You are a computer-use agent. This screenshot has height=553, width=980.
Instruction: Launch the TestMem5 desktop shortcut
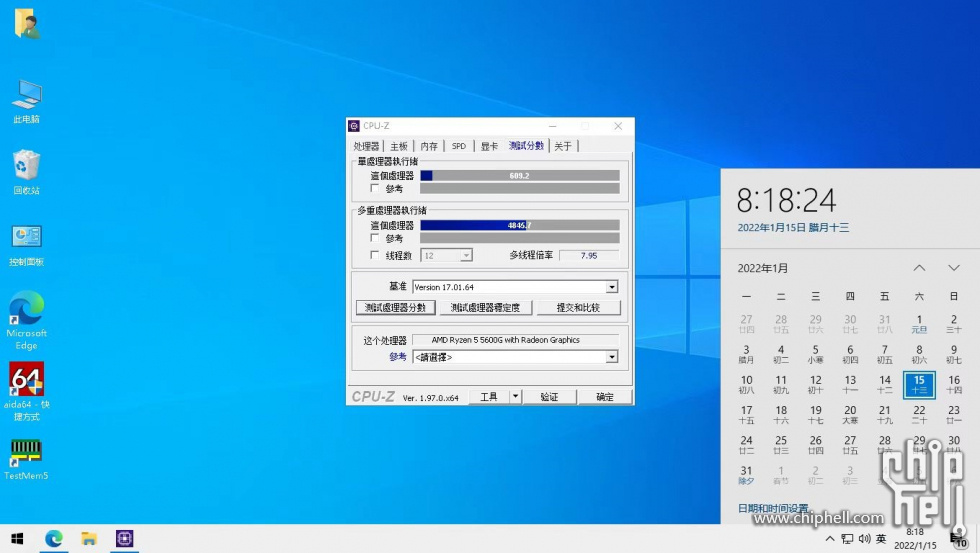[26, 459]
